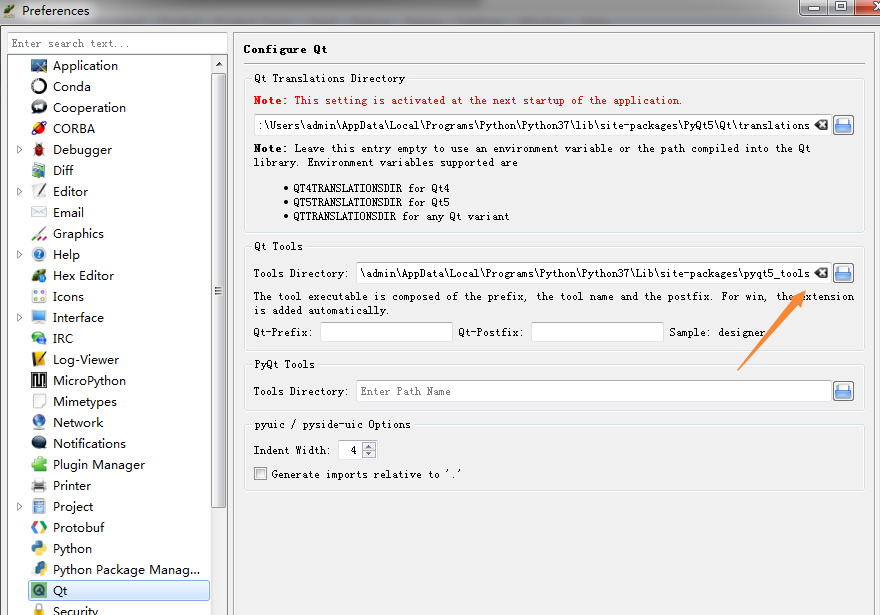The image size is (880, 615).
Task: Increase the Indent Width value
Action: (370, 446)
